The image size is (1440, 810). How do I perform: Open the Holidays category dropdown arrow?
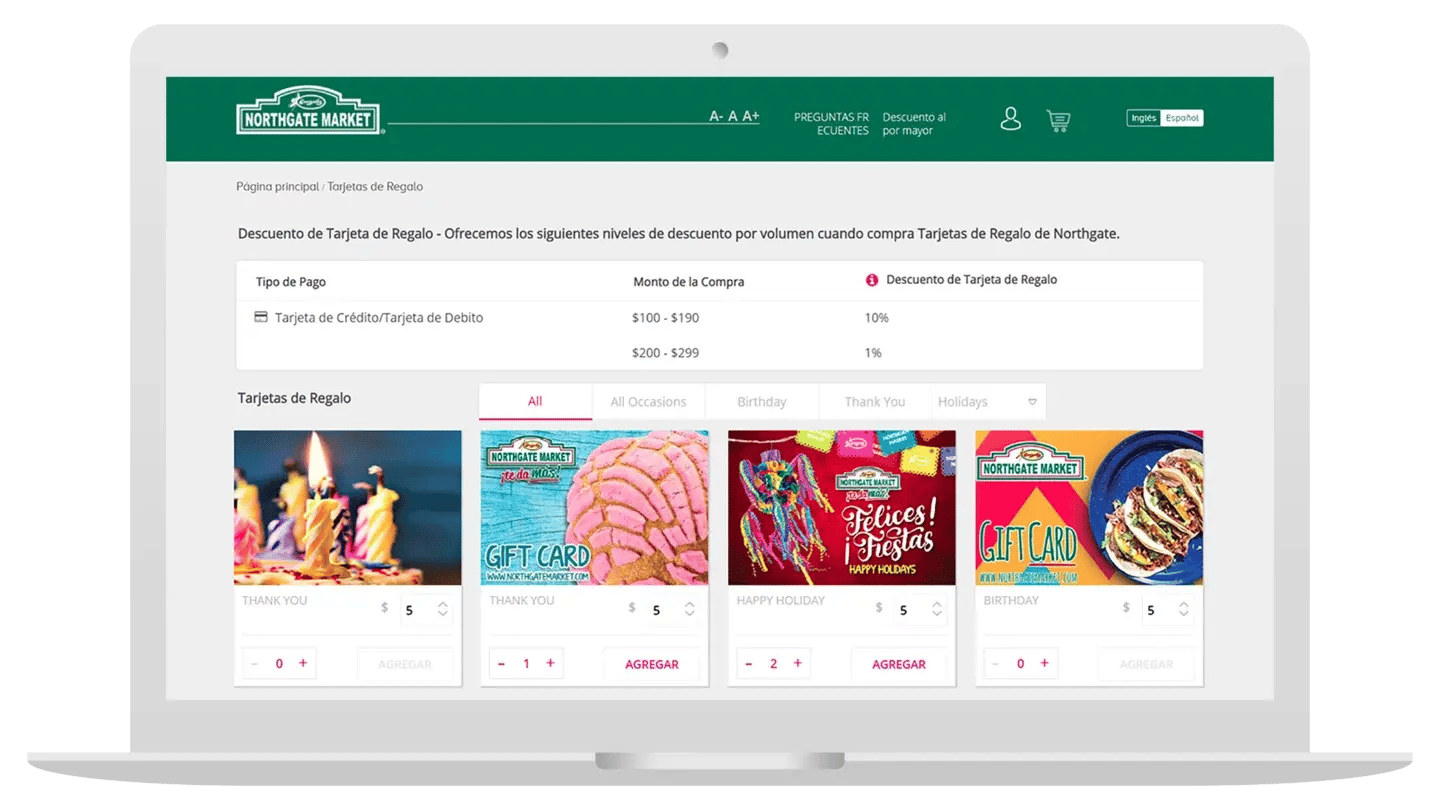coord(1032,401)
